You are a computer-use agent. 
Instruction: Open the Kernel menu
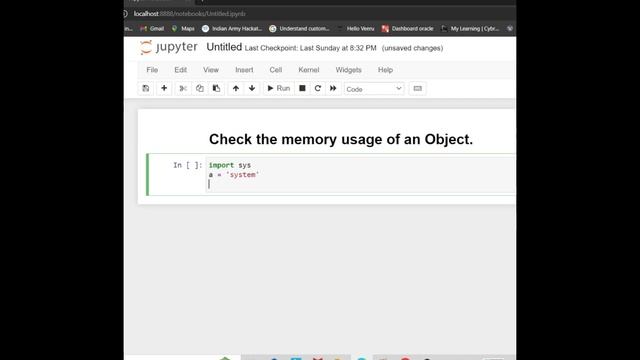click(x=309, y=70)
